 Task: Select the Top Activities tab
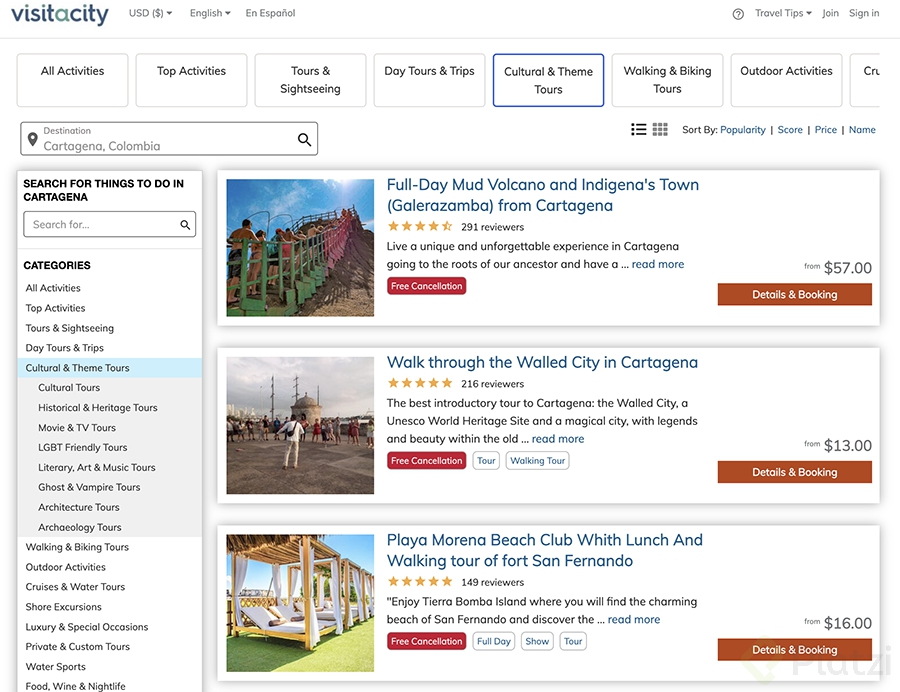[x=191, y=80]
